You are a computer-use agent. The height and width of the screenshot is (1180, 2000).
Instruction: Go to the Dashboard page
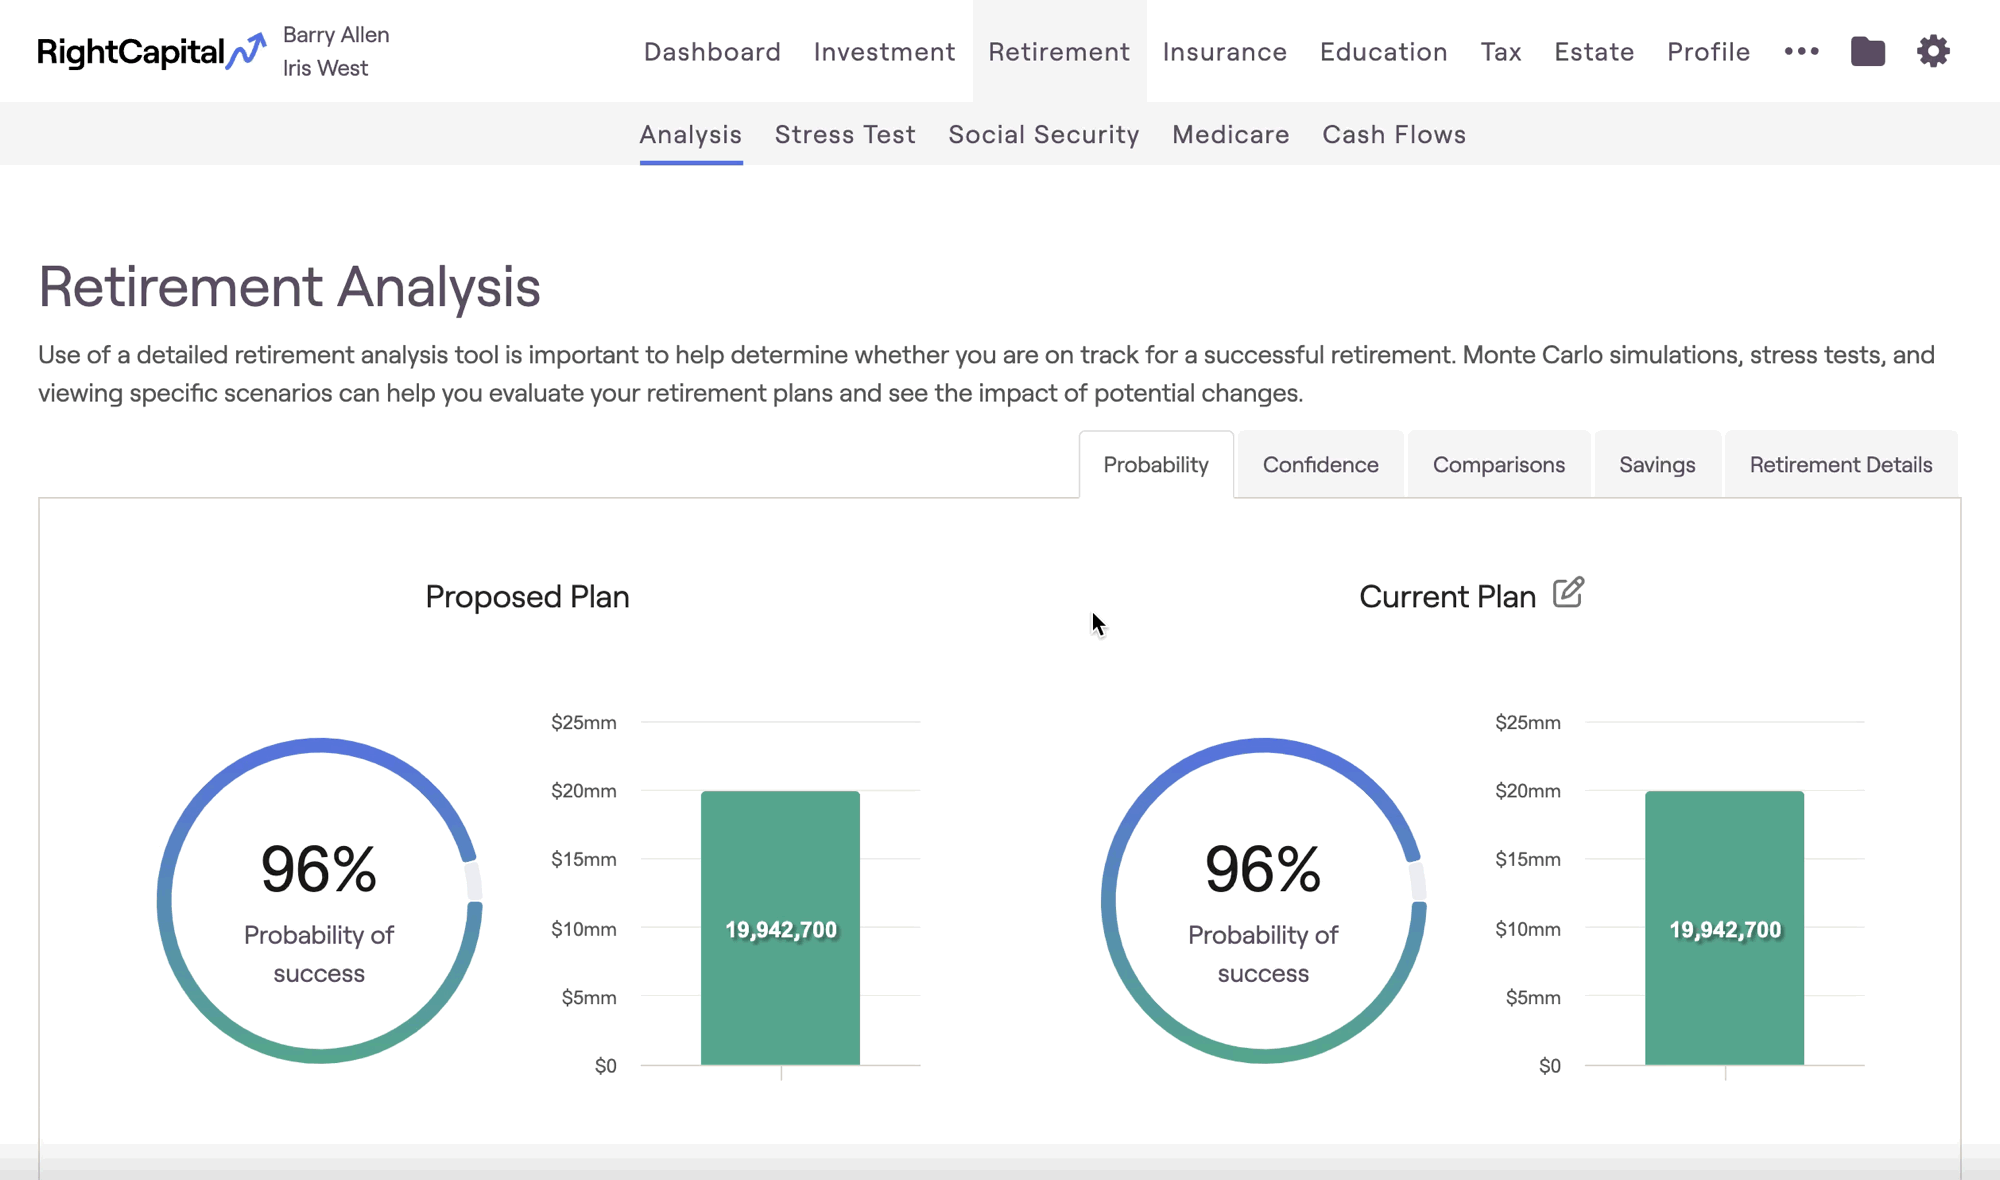pos(712,51)
